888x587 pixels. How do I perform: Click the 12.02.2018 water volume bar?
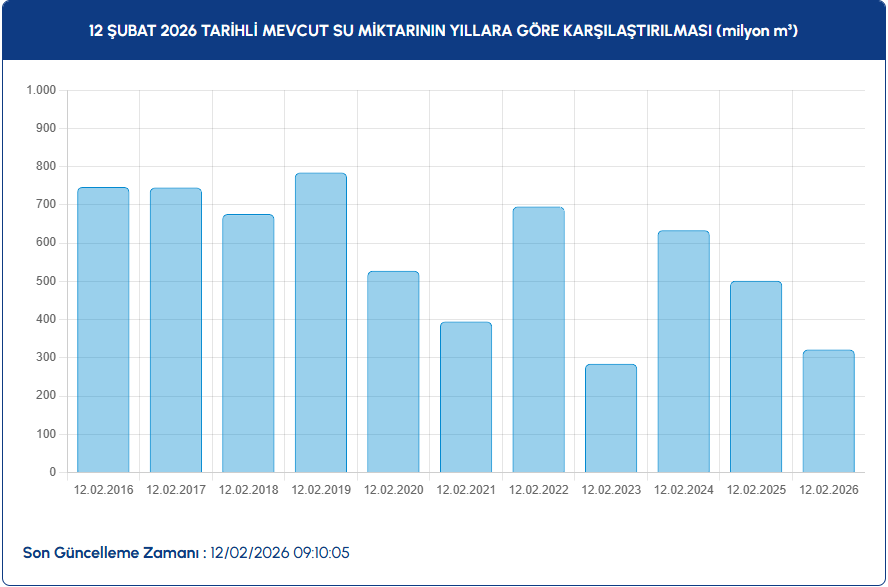[248, 343]
